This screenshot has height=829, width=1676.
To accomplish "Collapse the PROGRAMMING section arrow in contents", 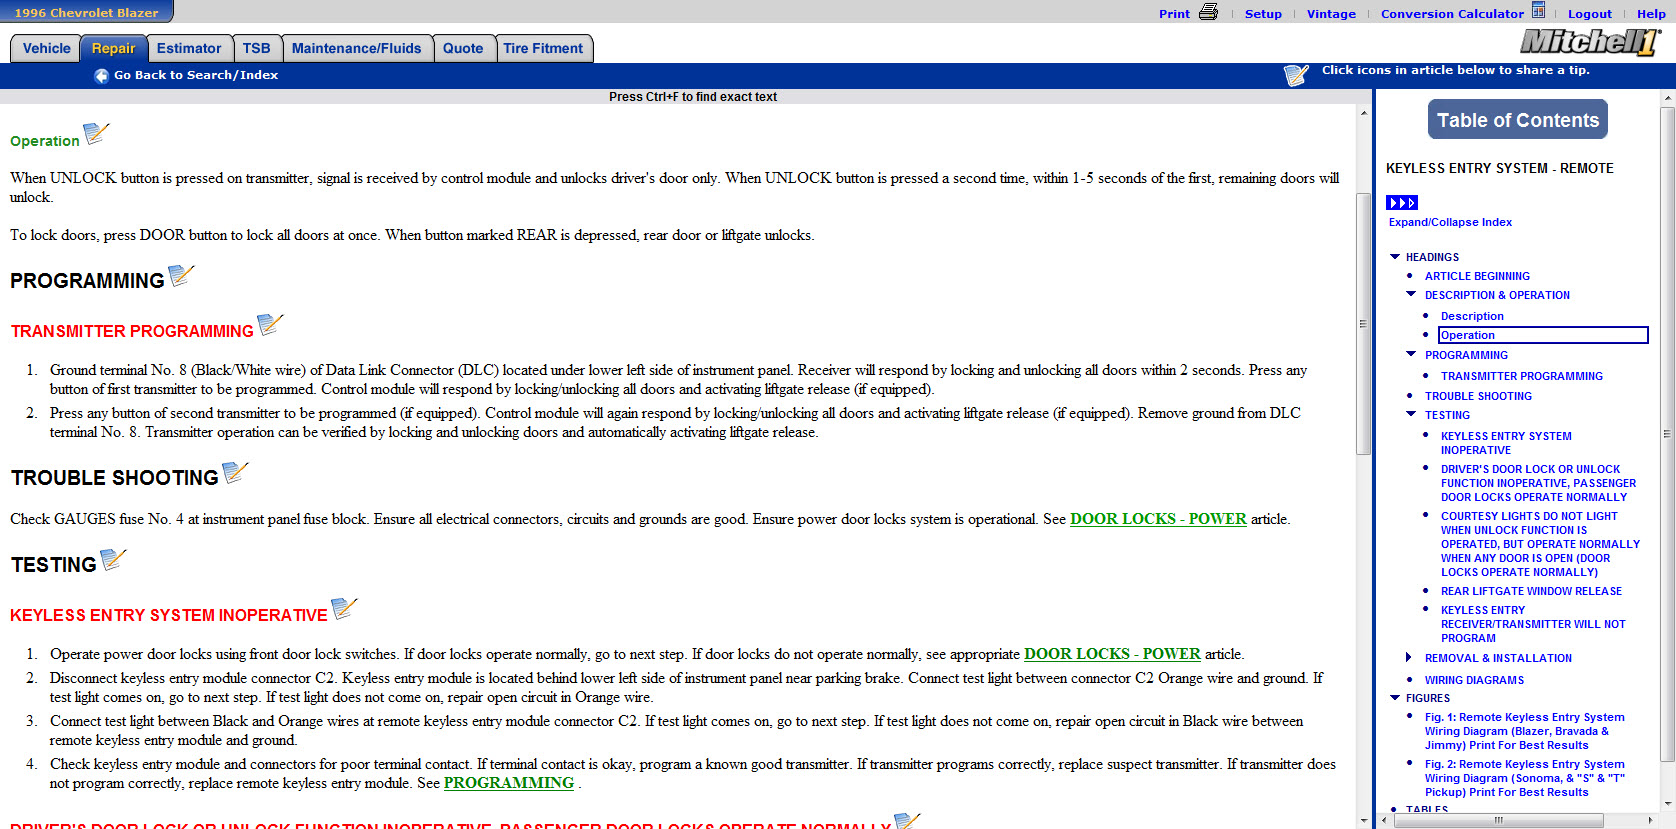I will point(1411,354).
